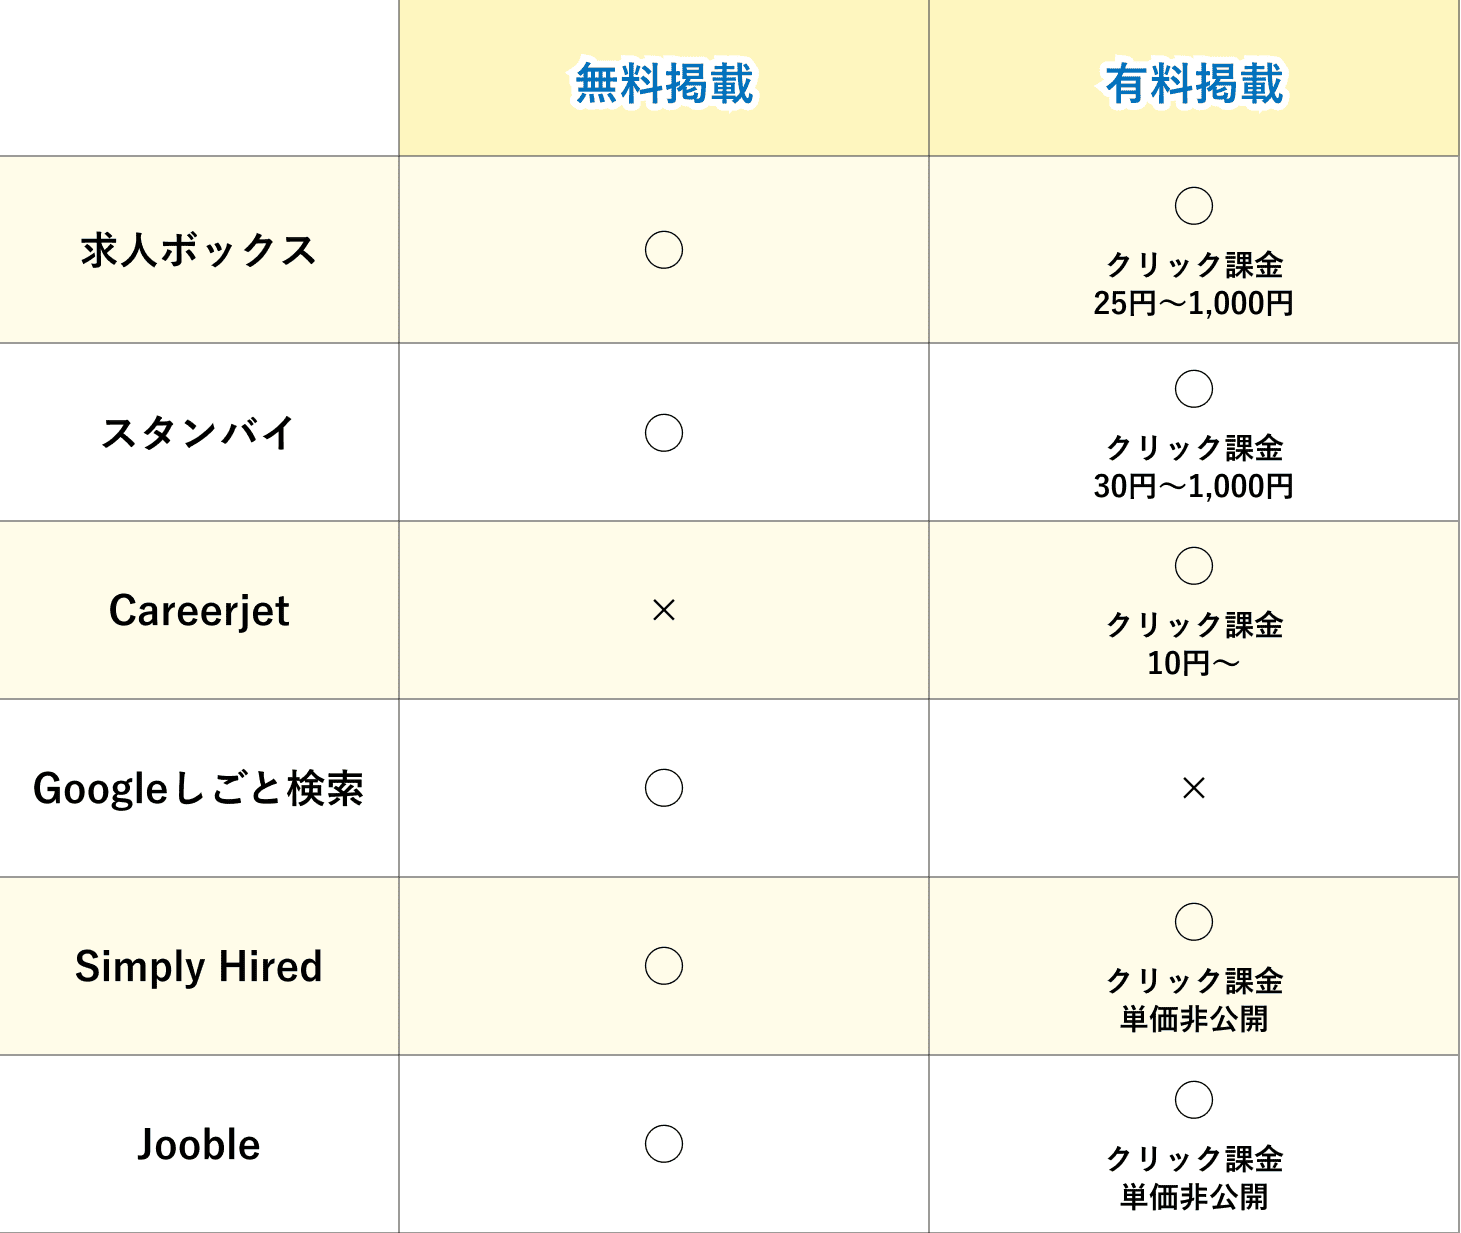Click the スタンバイ row label
The width and height of the screenshot is (1461, 1233).
[199, 433]
